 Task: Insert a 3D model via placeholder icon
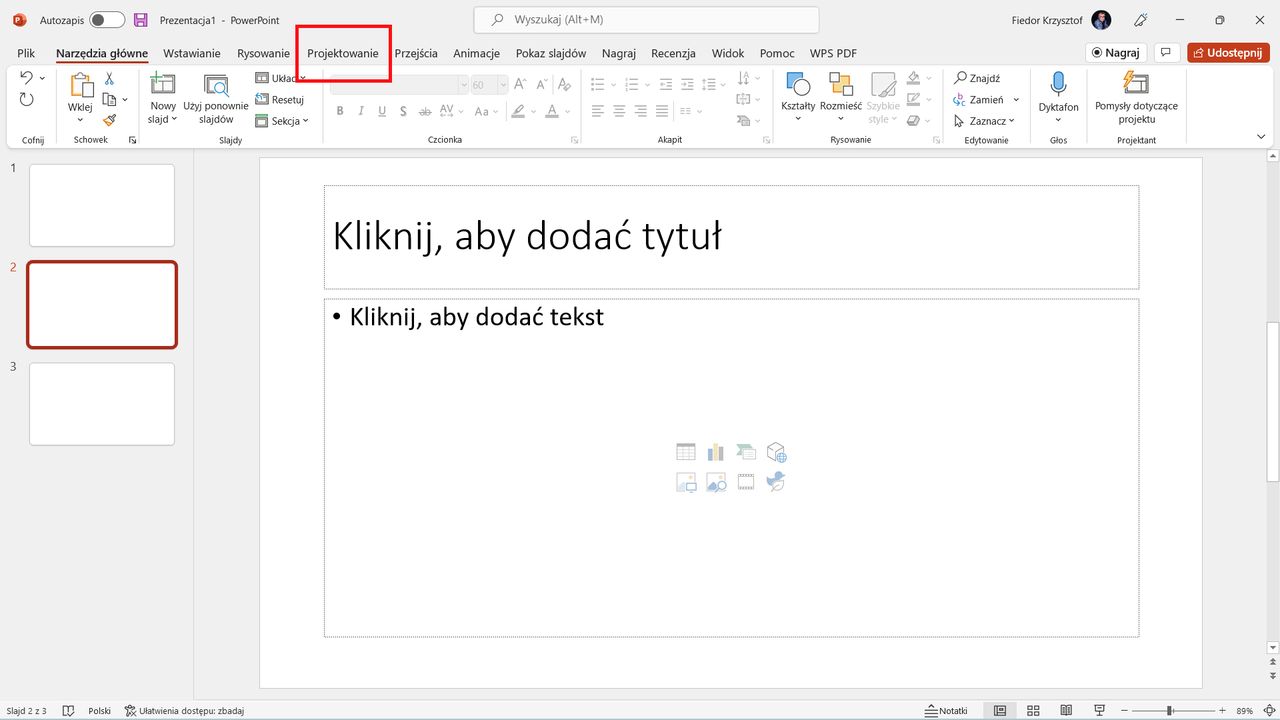(776, 451)
